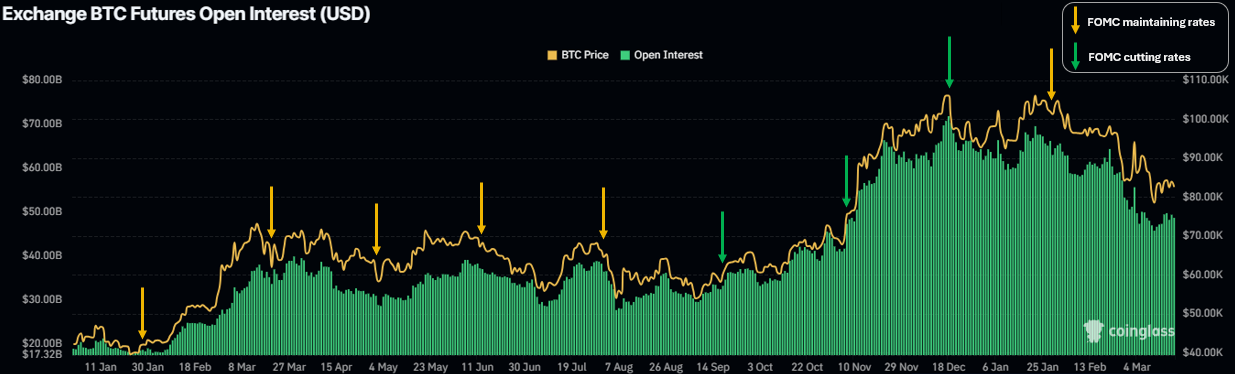Click the FOMC cutting rates label

pyautogui.click(x=1141, y=57)
